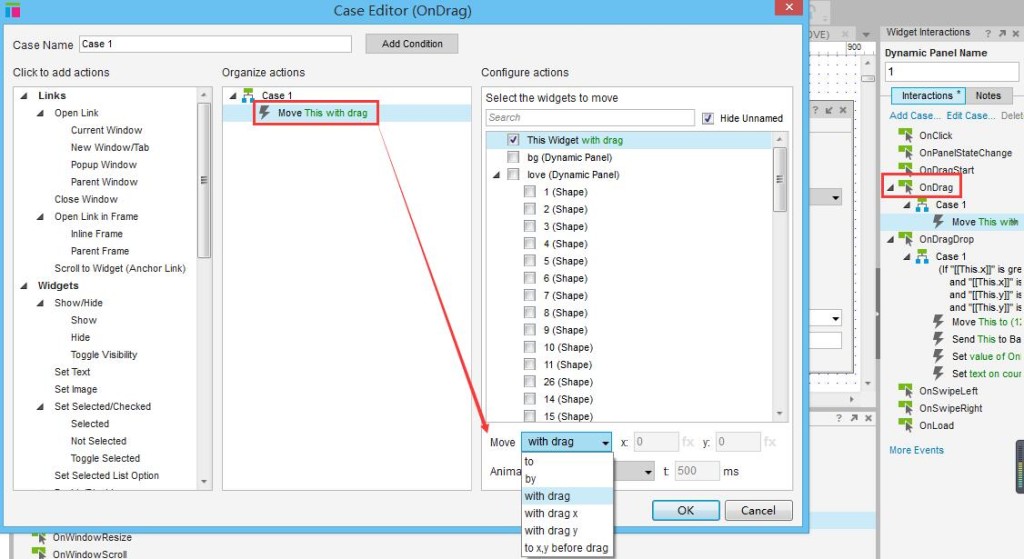Click lightning icon for Send This to Back
The height and width of the screenshot is (559, 1024).
coord(938,339)
